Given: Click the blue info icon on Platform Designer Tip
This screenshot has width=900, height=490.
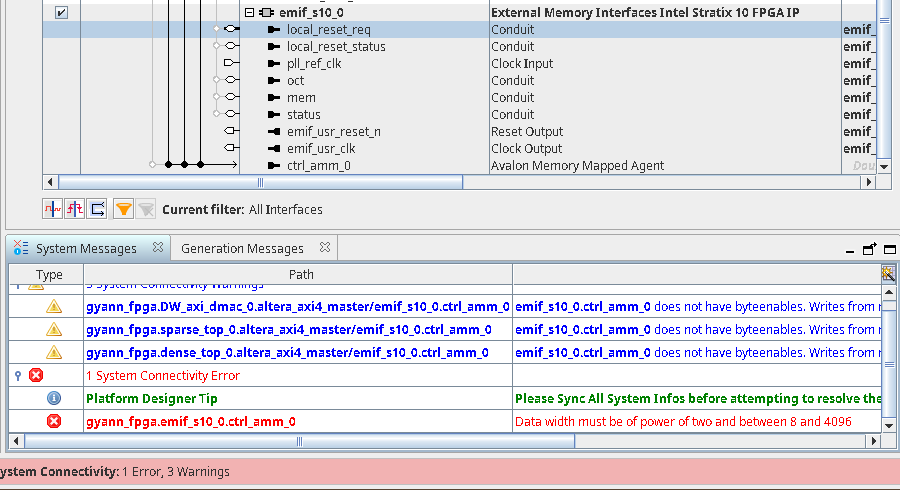Looking at the screenshot, I should click(x=54, y=398).
